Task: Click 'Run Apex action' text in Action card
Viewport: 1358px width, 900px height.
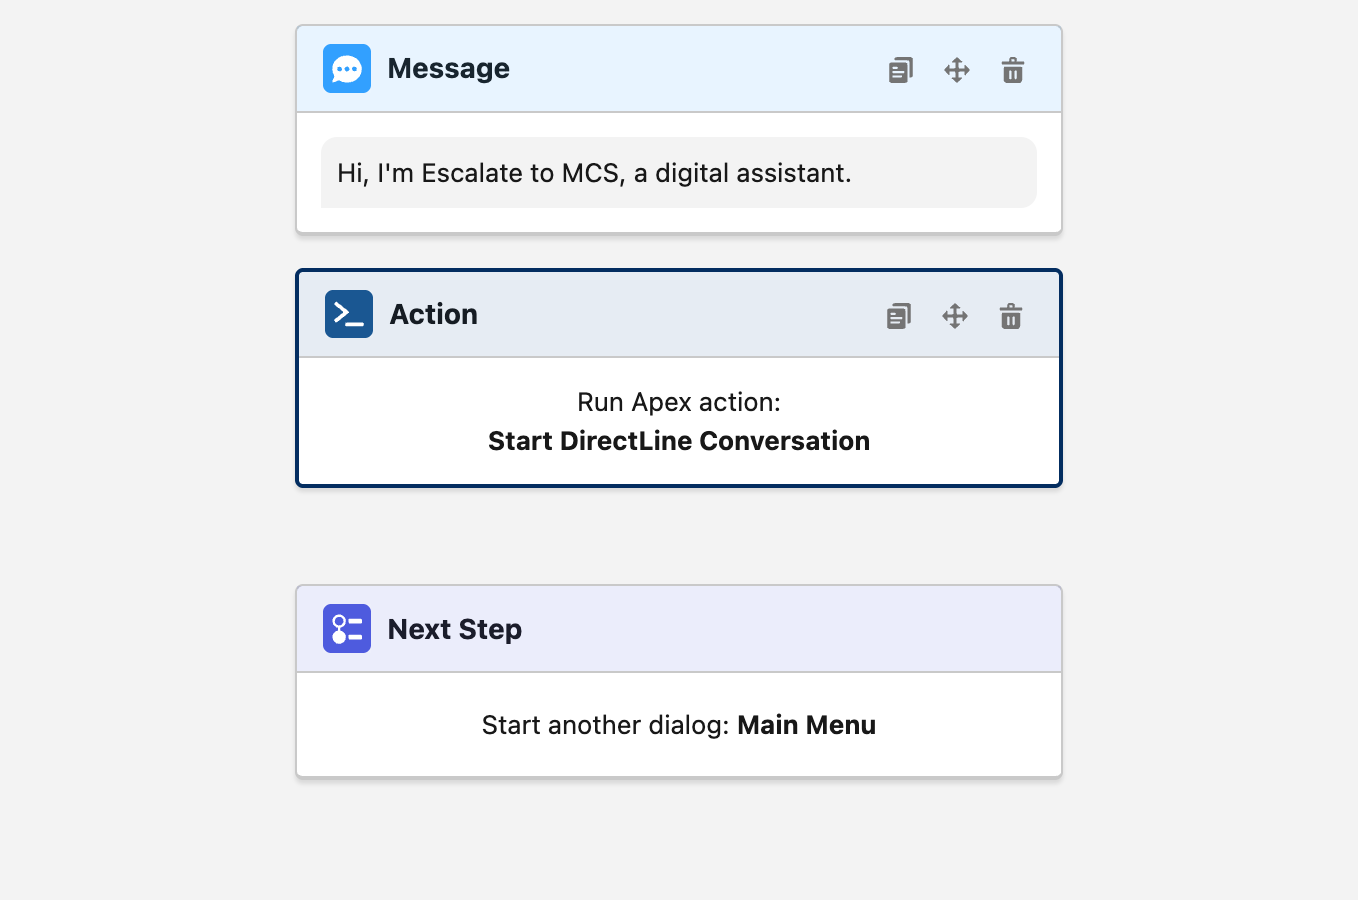Action: pyautogui.click(x=678, y=402)
